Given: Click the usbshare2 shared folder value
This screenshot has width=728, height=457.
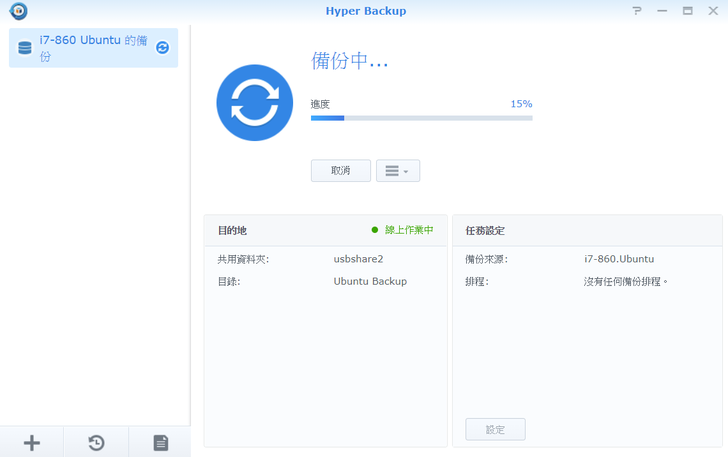Looking at the screenshot, I should (x=358, y=259).
